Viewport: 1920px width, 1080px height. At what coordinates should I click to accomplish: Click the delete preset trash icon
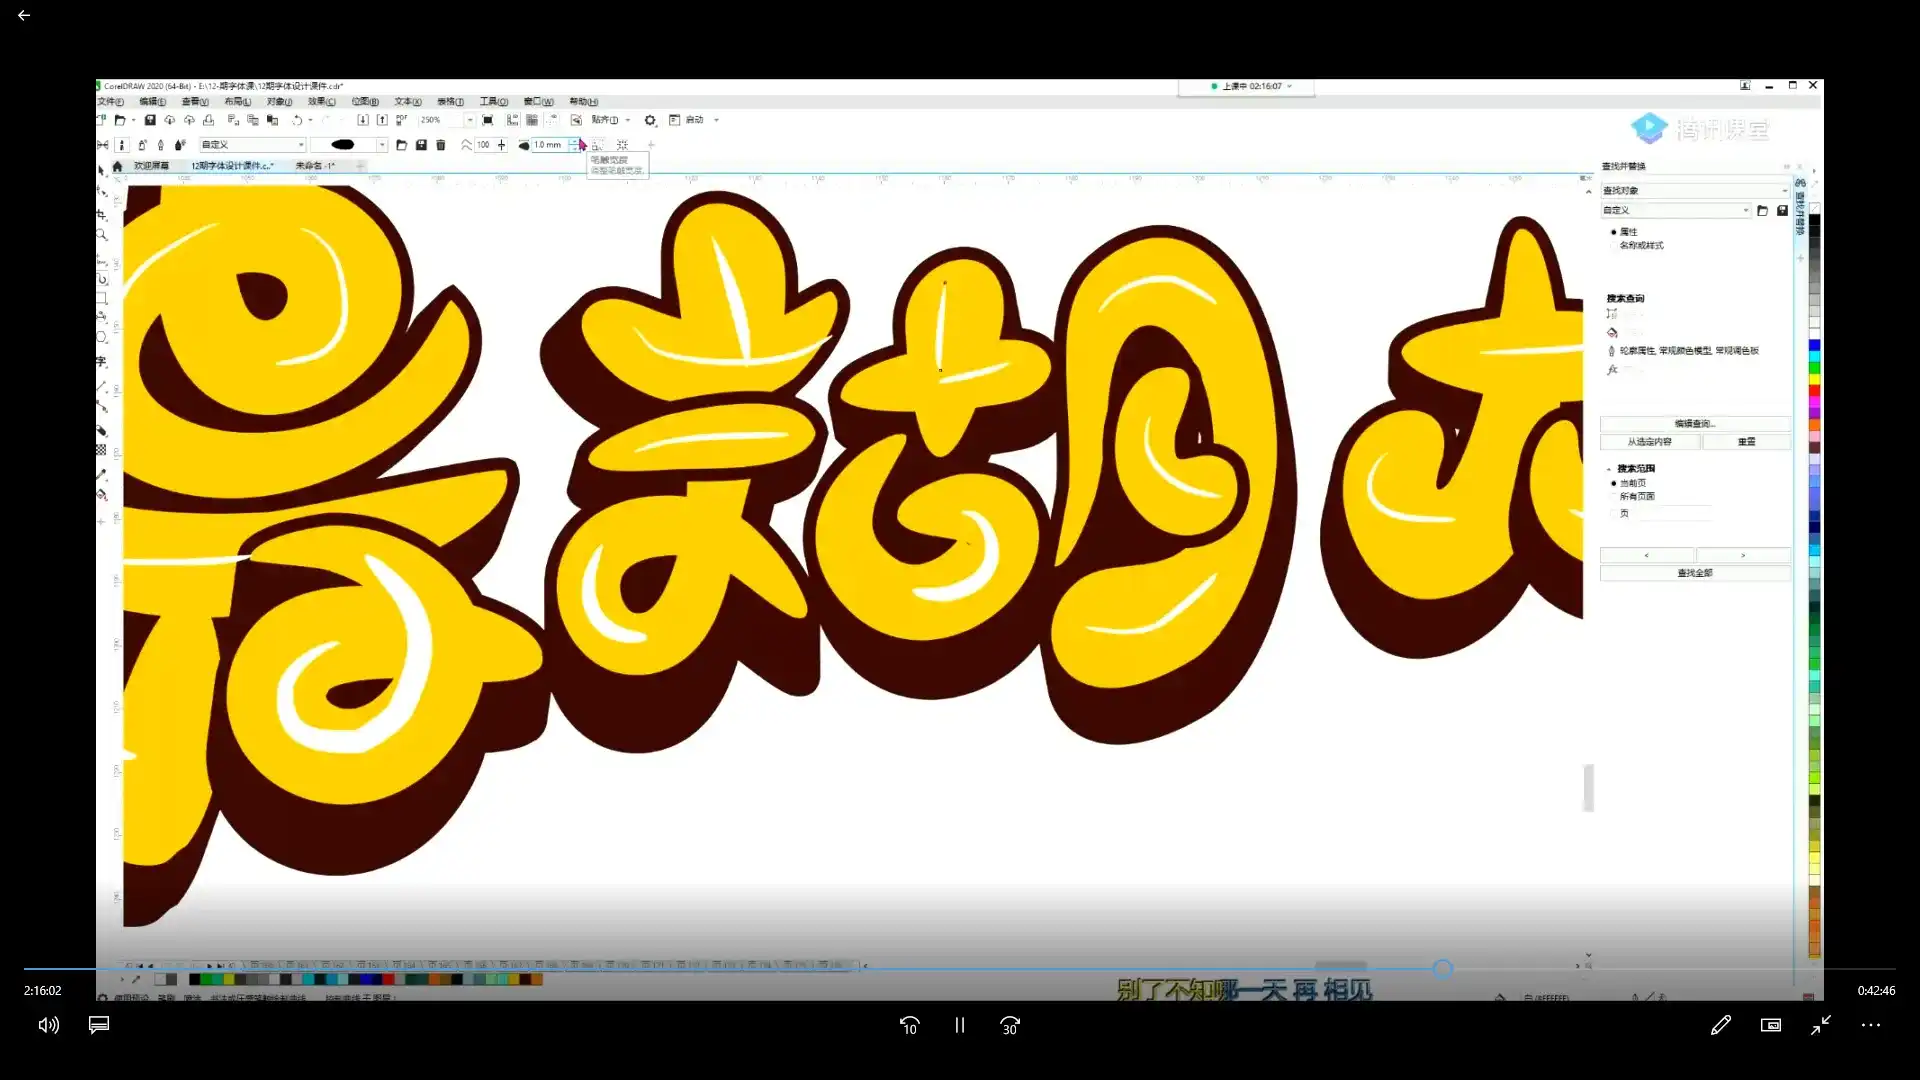[x=441, y=145]
